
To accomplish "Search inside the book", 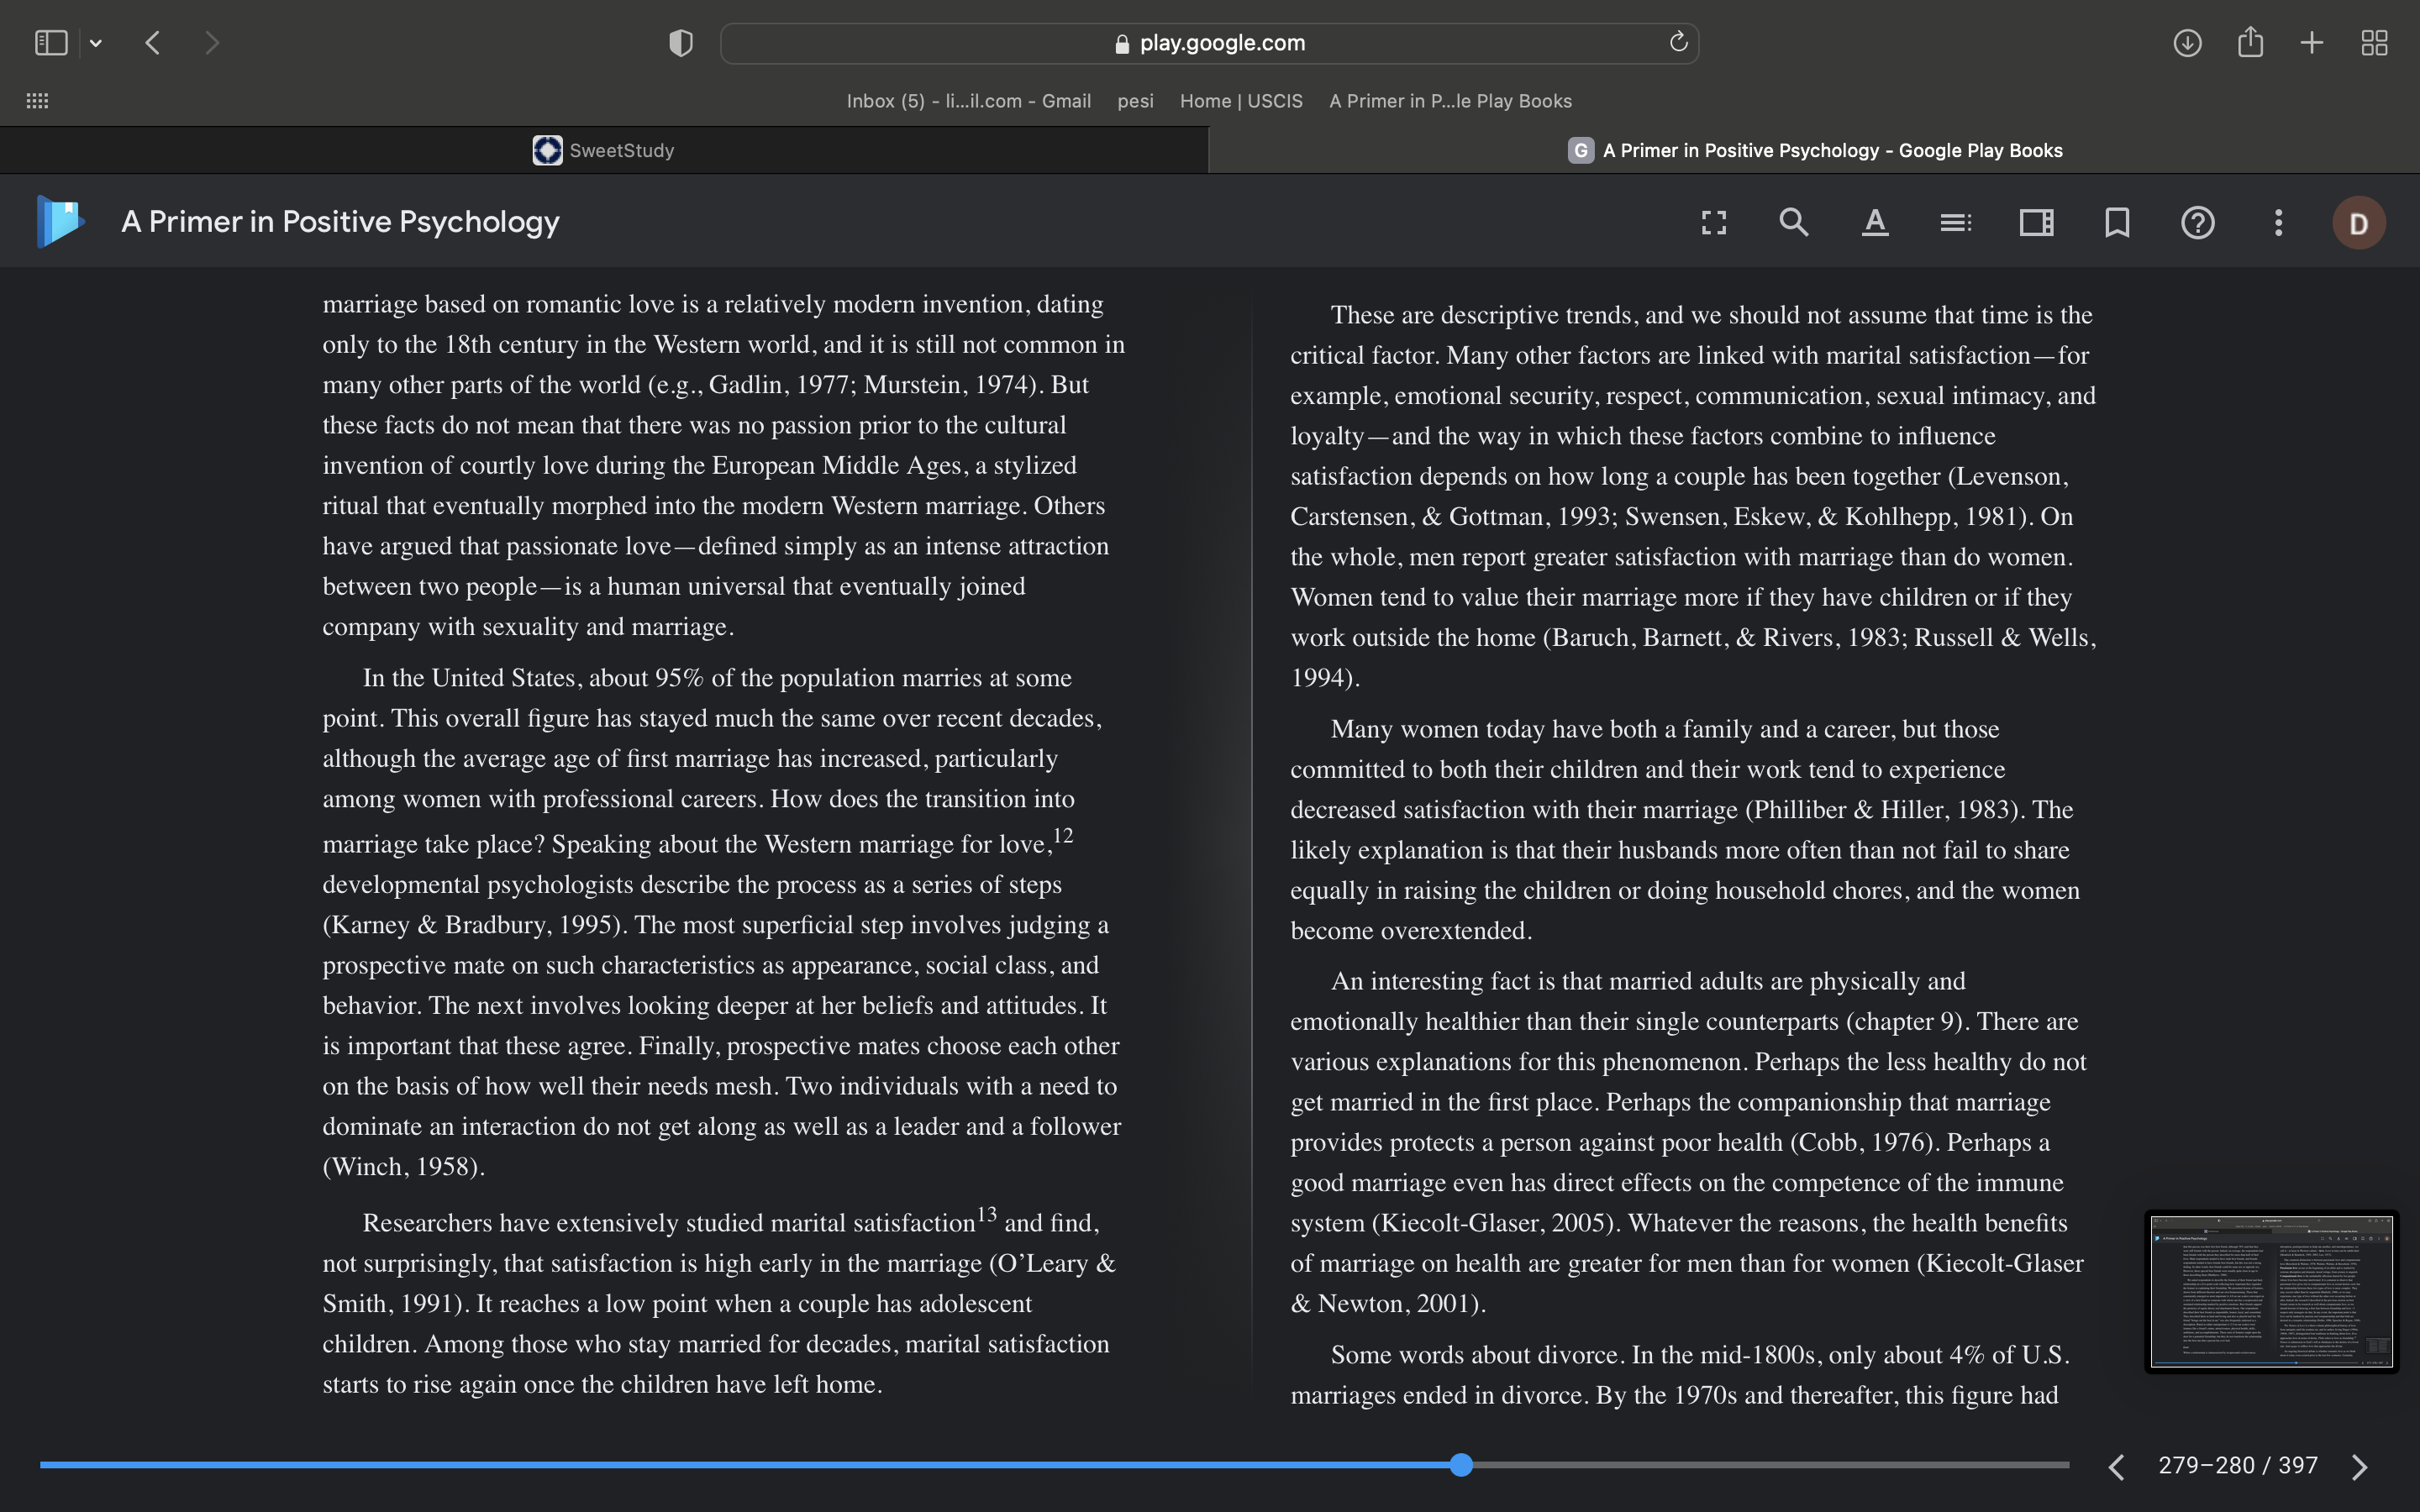I will [x=1794, y=222].
